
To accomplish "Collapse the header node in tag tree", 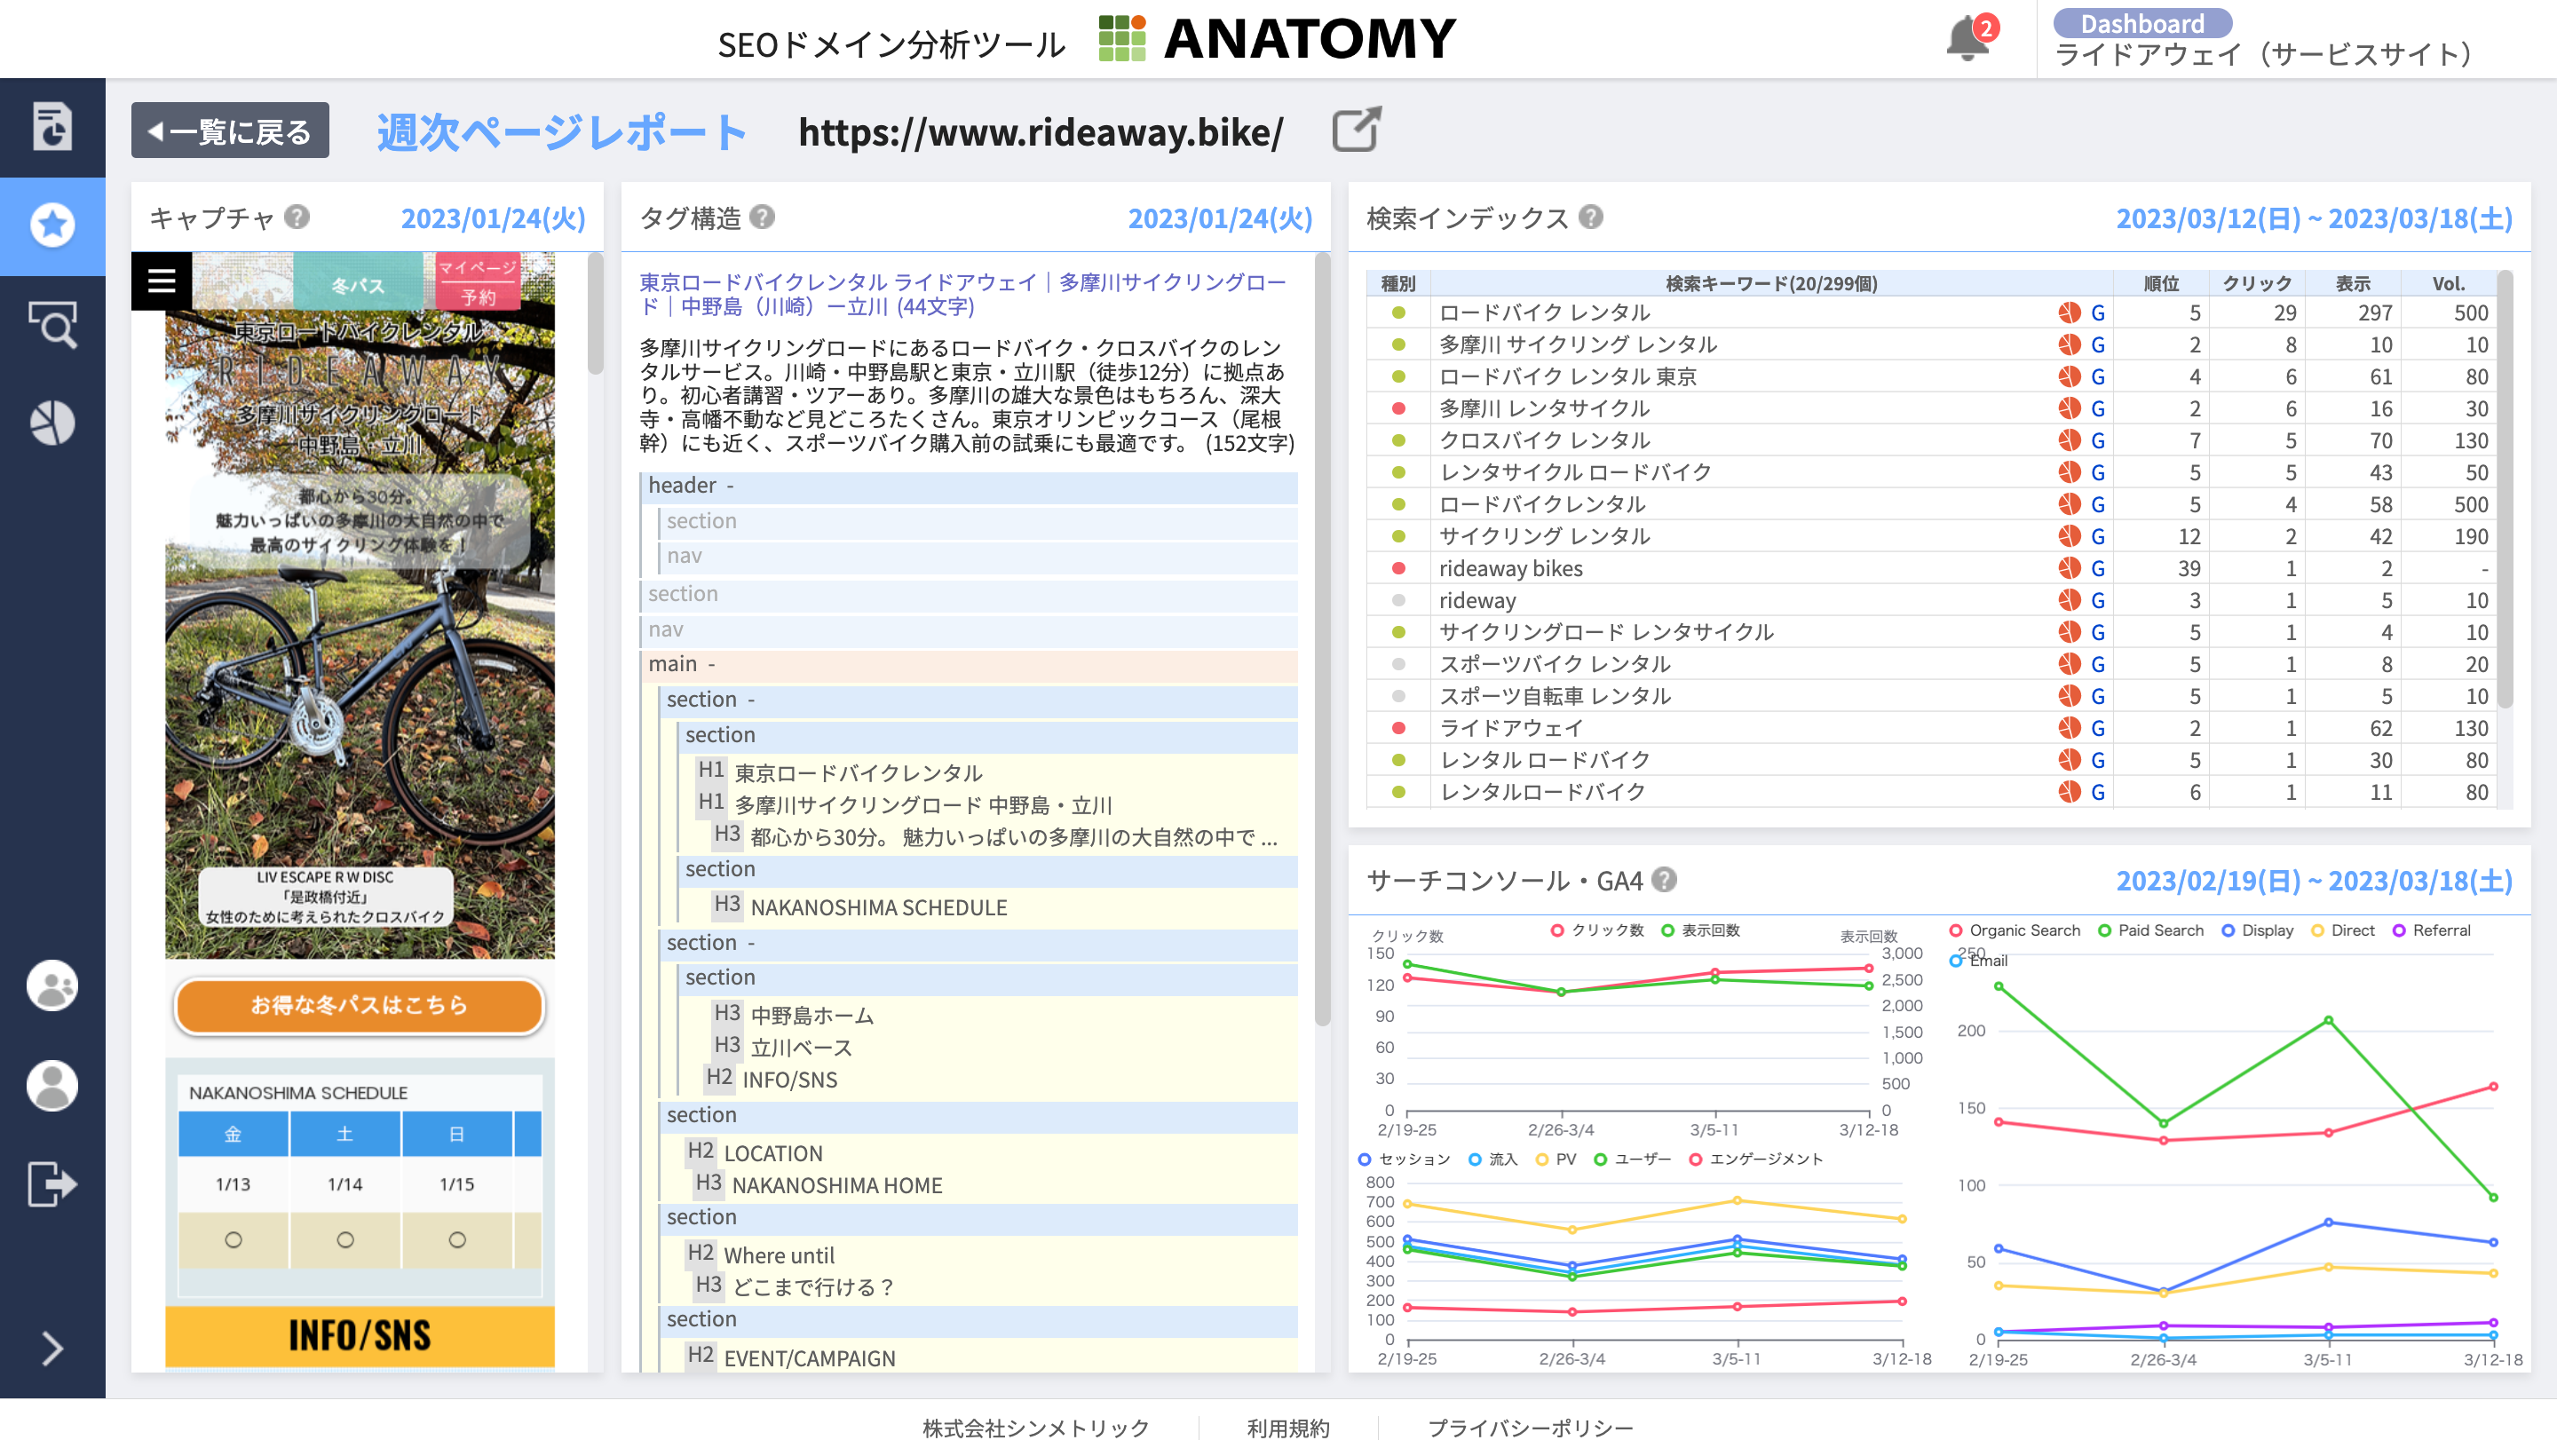I will [731, 486].
